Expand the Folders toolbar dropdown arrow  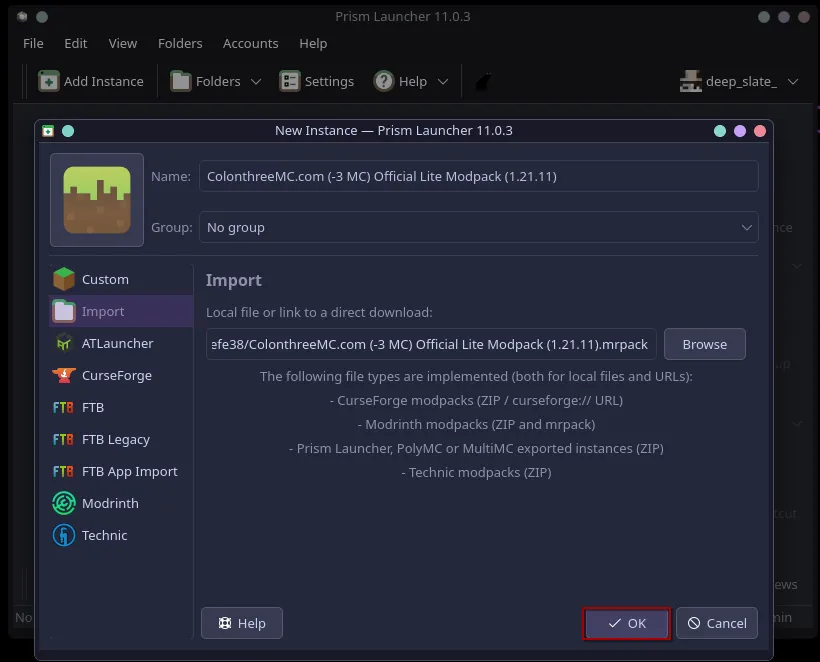pyautogui.click(x=256, y=82)
